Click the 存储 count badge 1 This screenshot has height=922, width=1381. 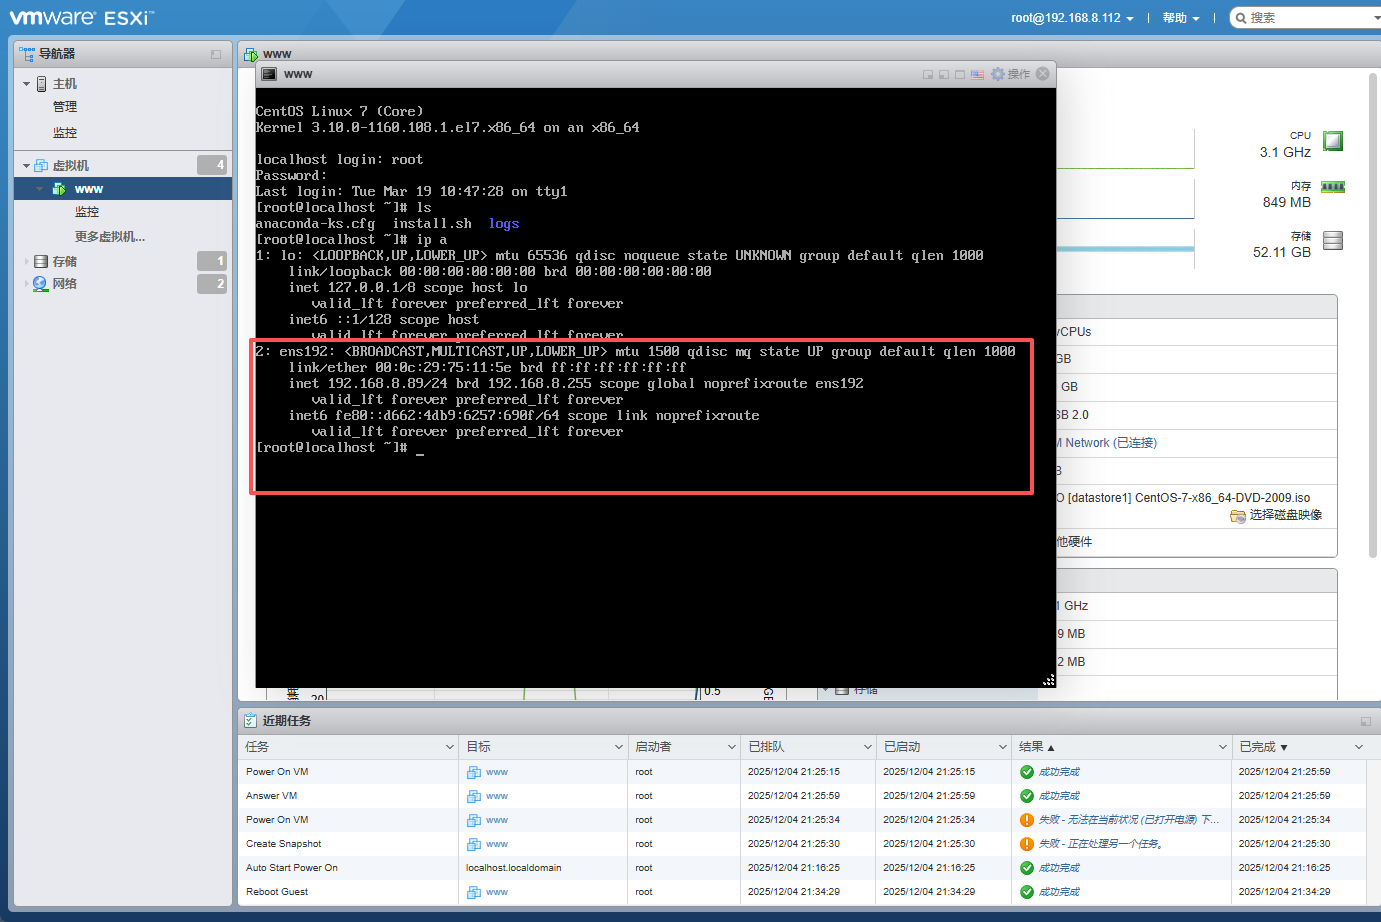click(x=212, y=261)
